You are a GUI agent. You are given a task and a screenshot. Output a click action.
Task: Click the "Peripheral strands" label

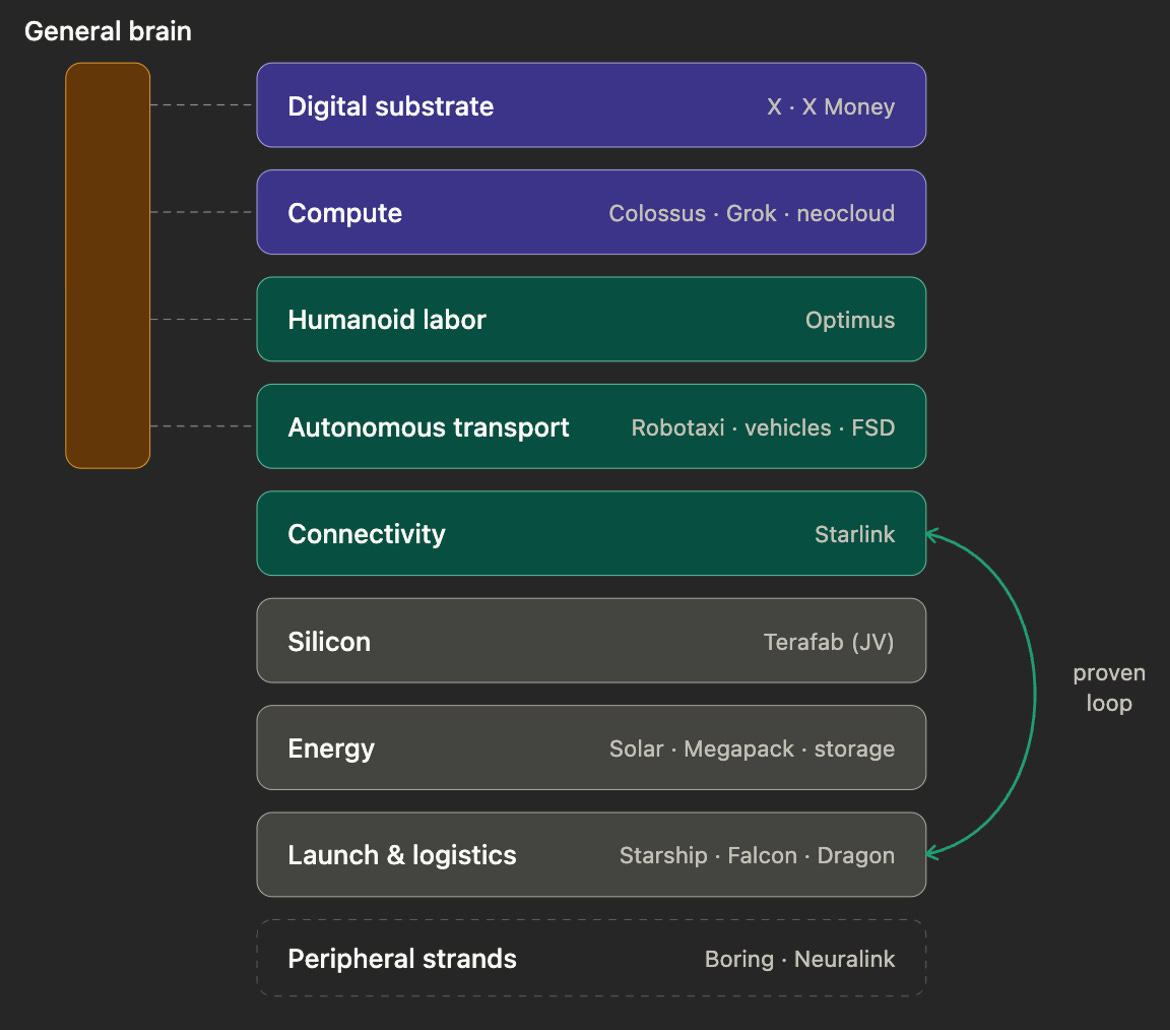[x=402, y=959]
